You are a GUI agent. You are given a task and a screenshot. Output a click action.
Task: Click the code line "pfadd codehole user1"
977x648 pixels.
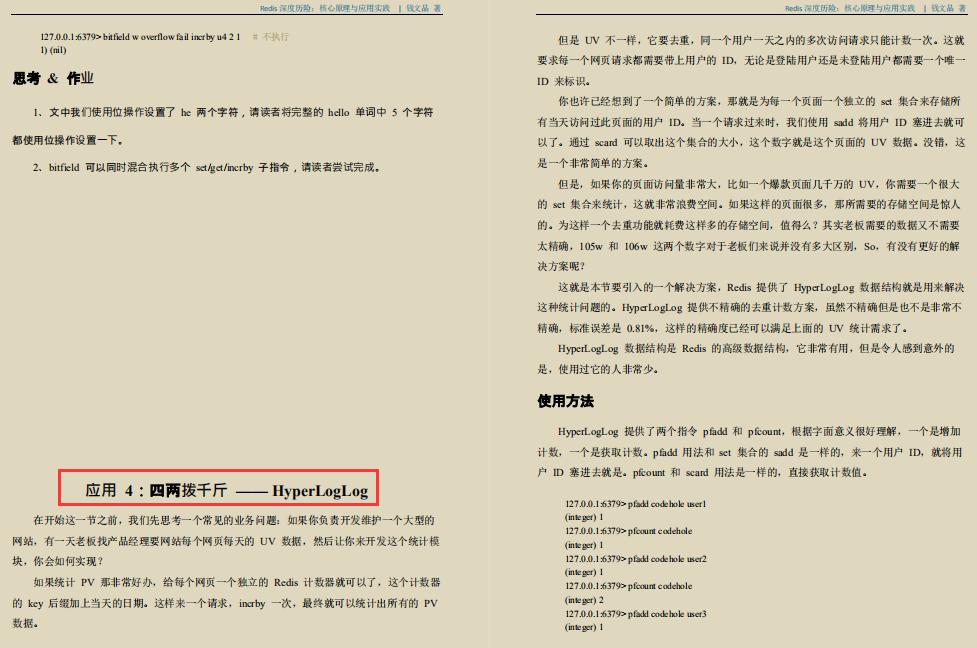click(636, 504)
